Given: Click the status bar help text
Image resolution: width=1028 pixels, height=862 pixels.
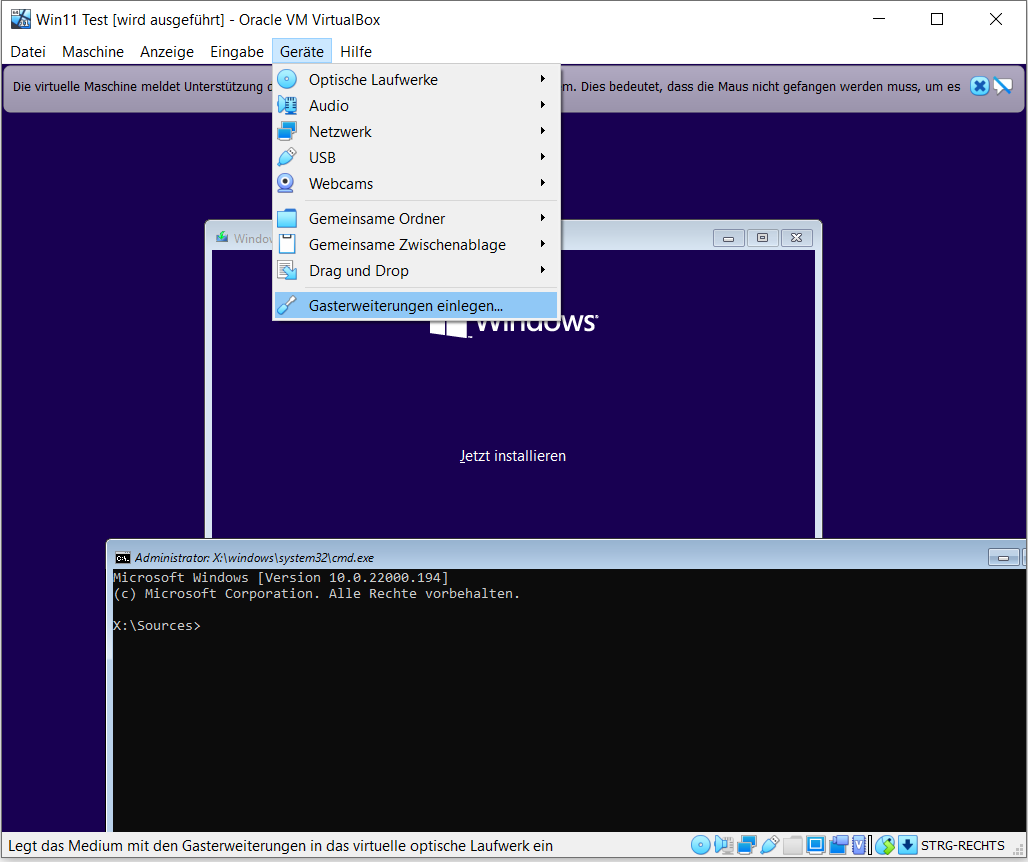Looking at the screenshot, I should coord(281,846).
